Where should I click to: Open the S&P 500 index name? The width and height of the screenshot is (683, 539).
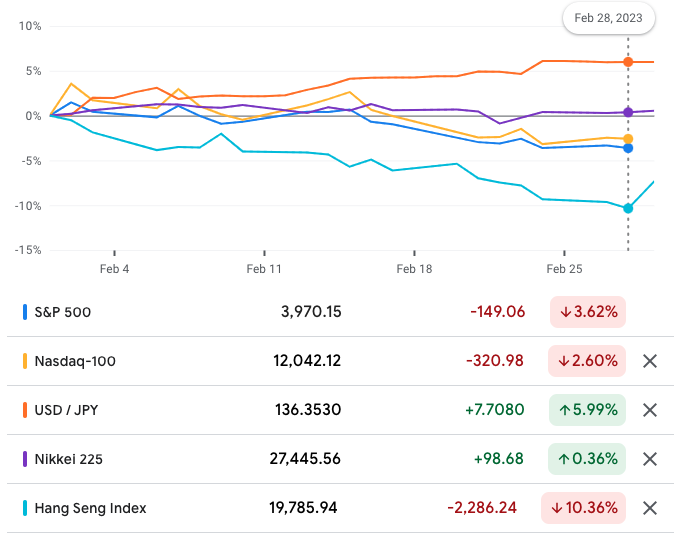[x=62, y=312]
